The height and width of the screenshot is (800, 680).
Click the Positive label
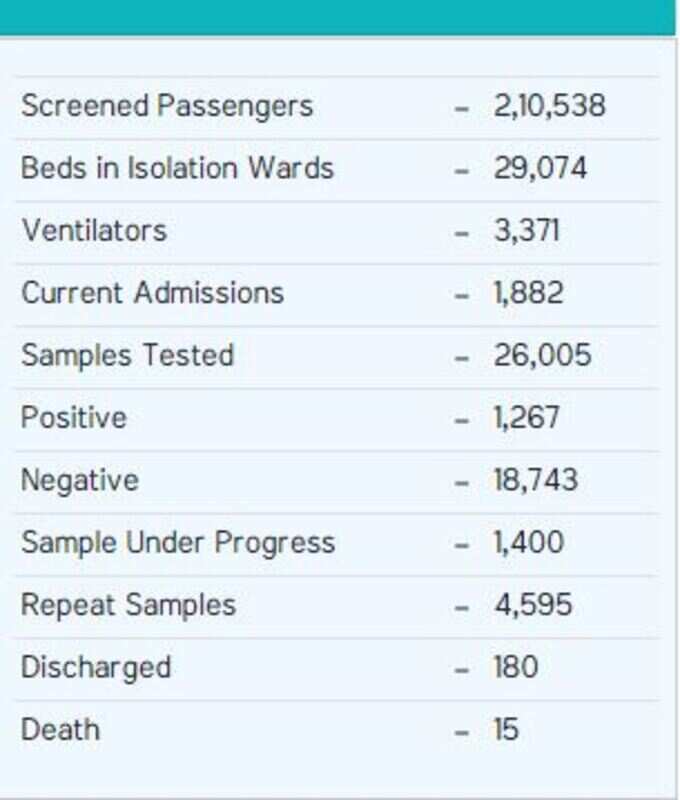pyautogui.click(x=74, y=418)
